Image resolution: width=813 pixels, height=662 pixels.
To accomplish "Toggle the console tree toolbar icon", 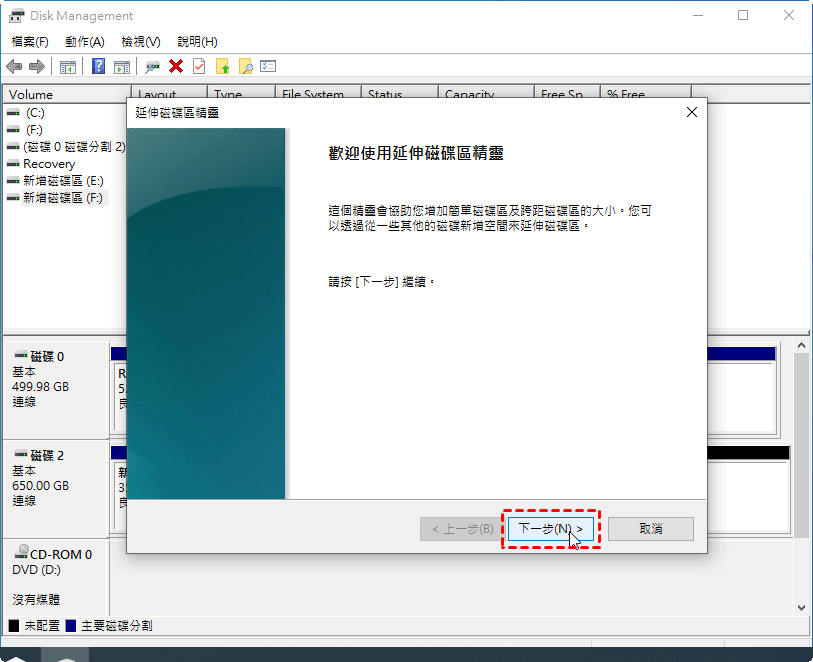I will point(67,67).
